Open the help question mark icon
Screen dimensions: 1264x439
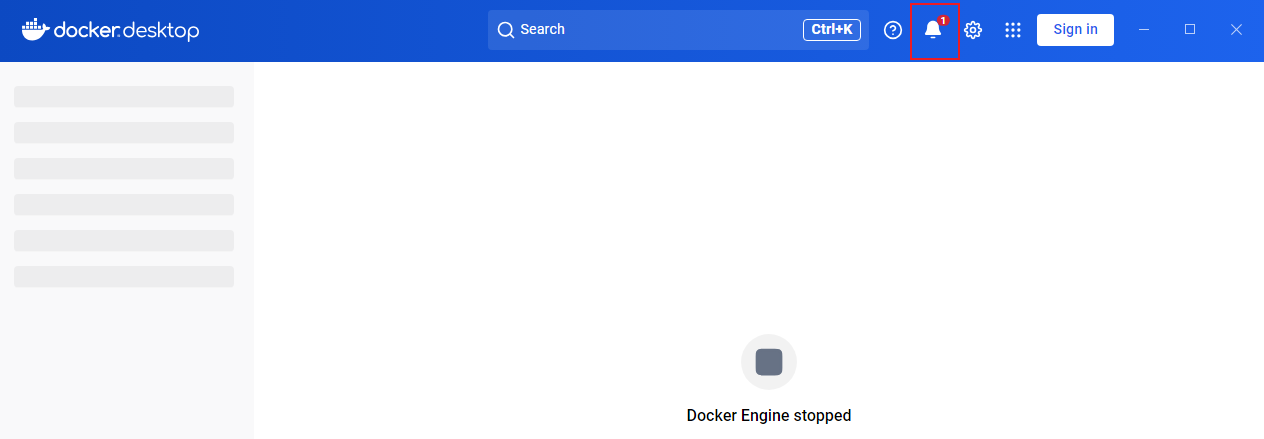893,30
